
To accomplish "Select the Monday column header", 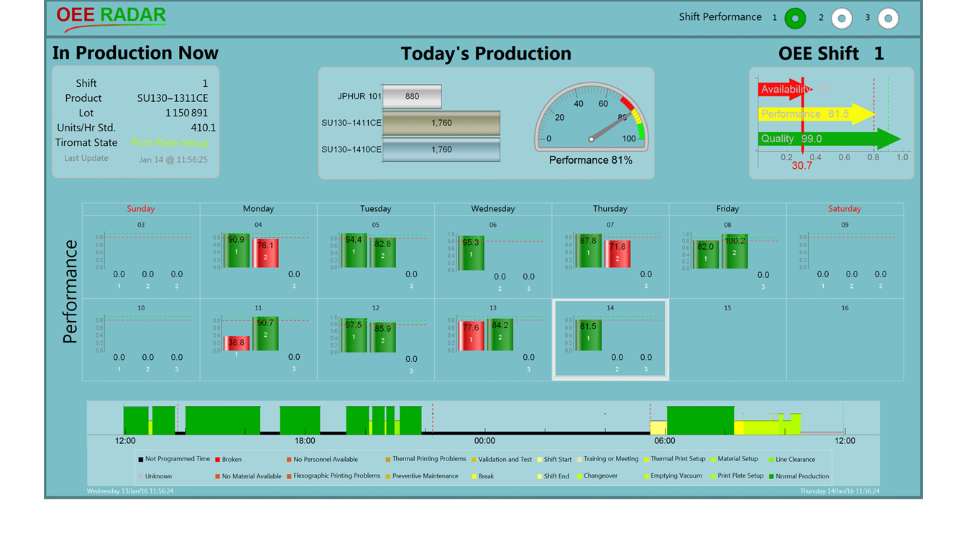I will click(x=258, y=209).
